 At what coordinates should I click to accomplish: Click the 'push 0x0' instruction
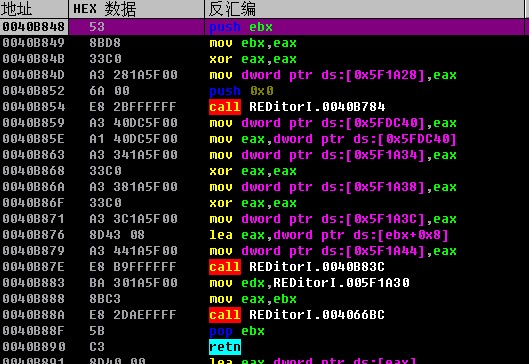point(241,91)
